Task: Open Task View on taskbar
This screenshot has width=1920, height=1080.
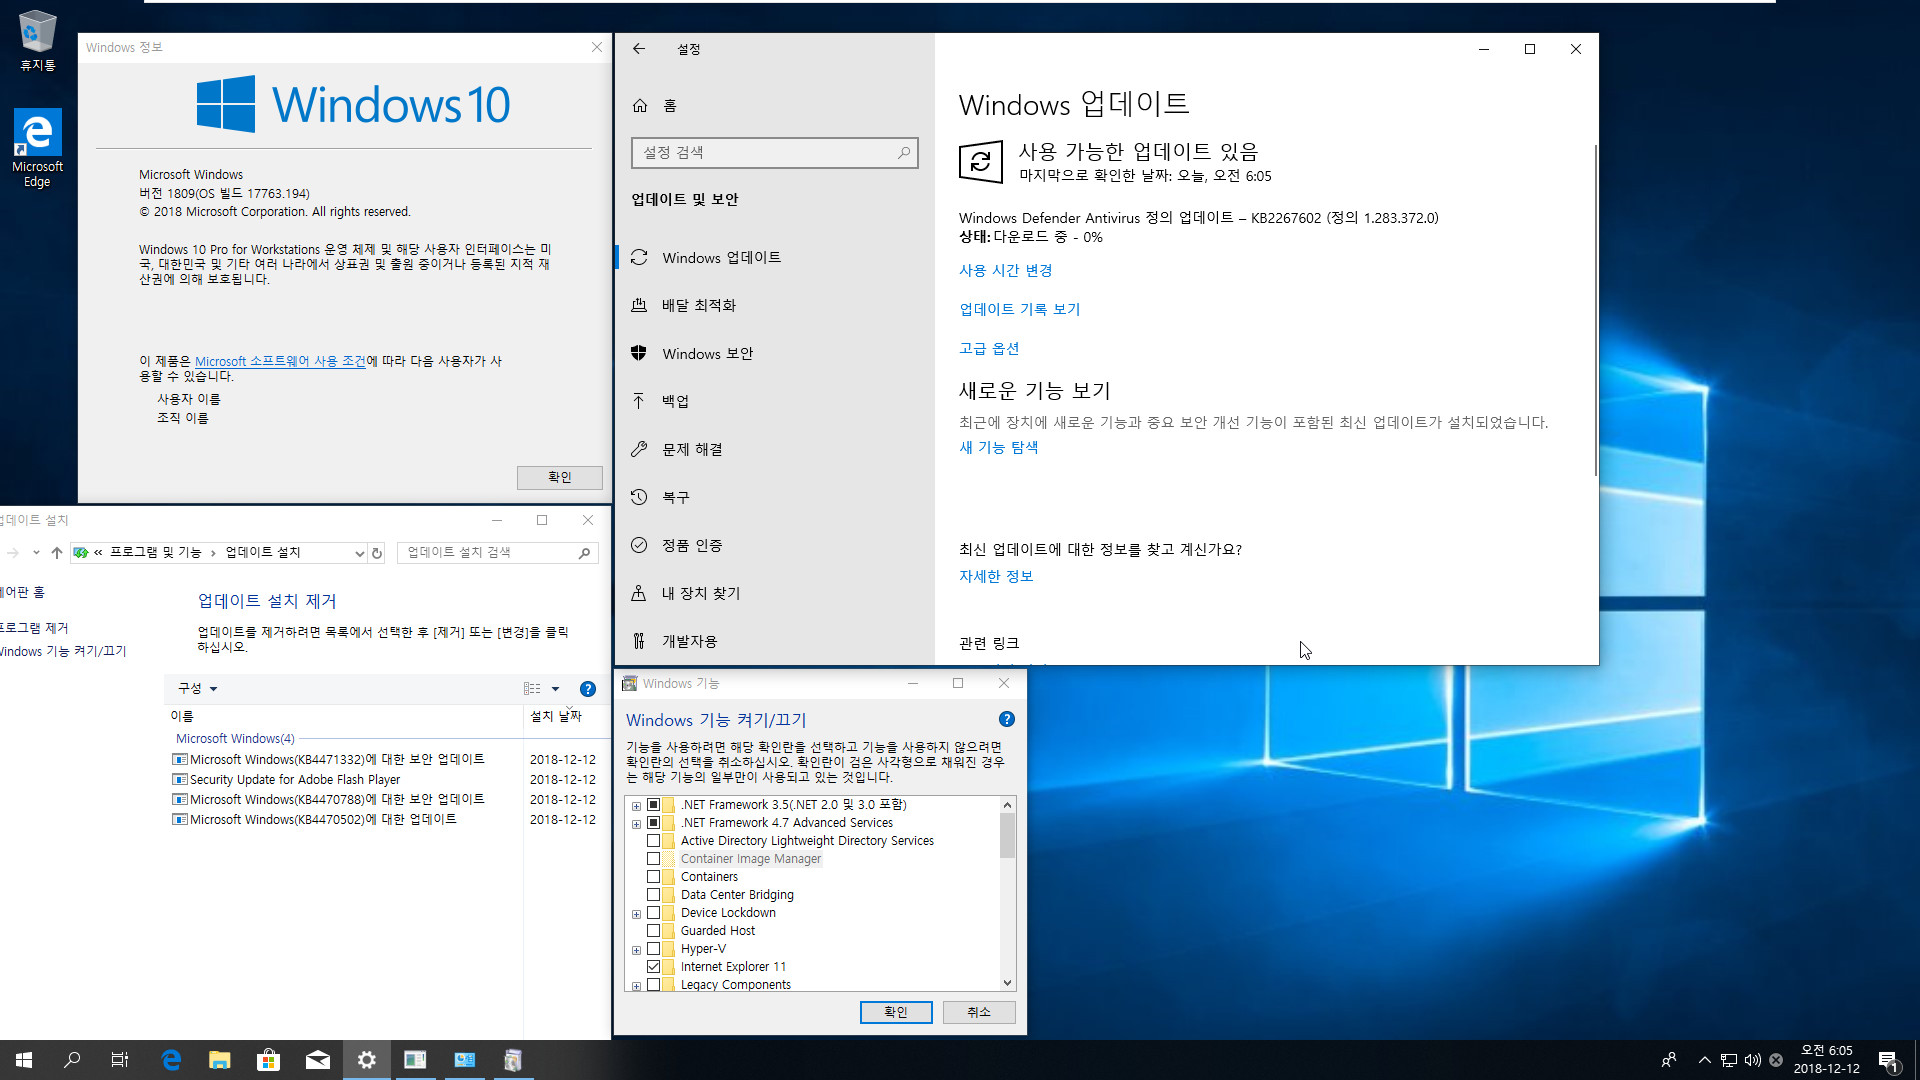Action: 120,1060
